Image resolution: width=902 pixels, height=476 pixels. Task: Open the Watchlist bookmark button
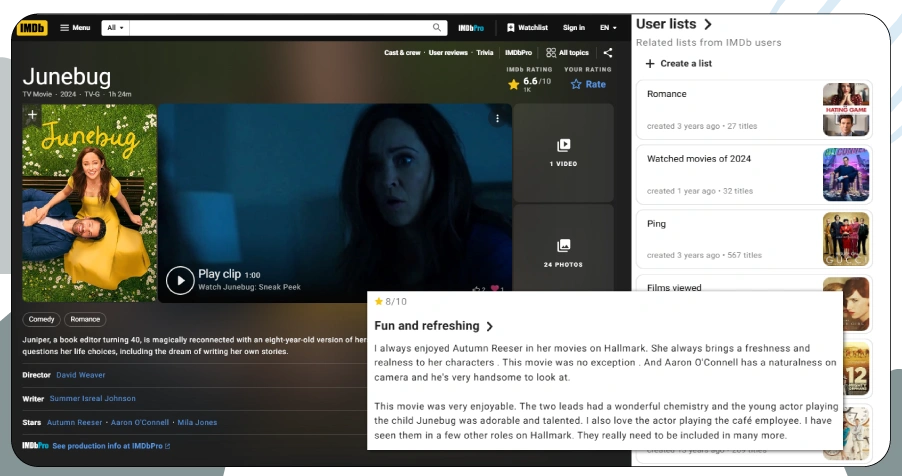(528, 28)
